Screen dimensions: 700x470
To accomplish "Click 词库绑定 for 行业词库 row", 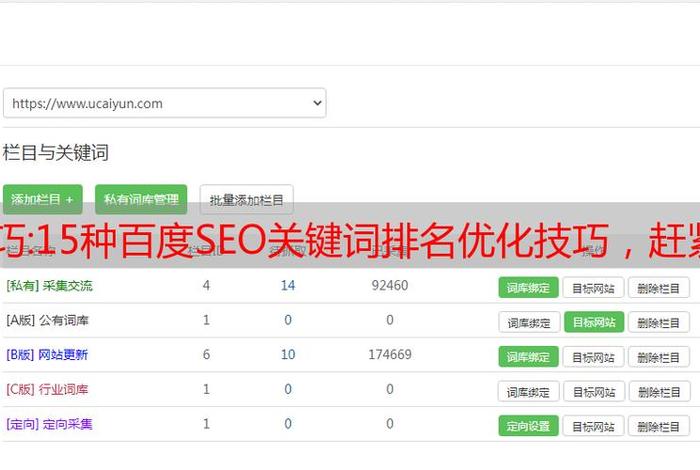I will click(529, 392).
